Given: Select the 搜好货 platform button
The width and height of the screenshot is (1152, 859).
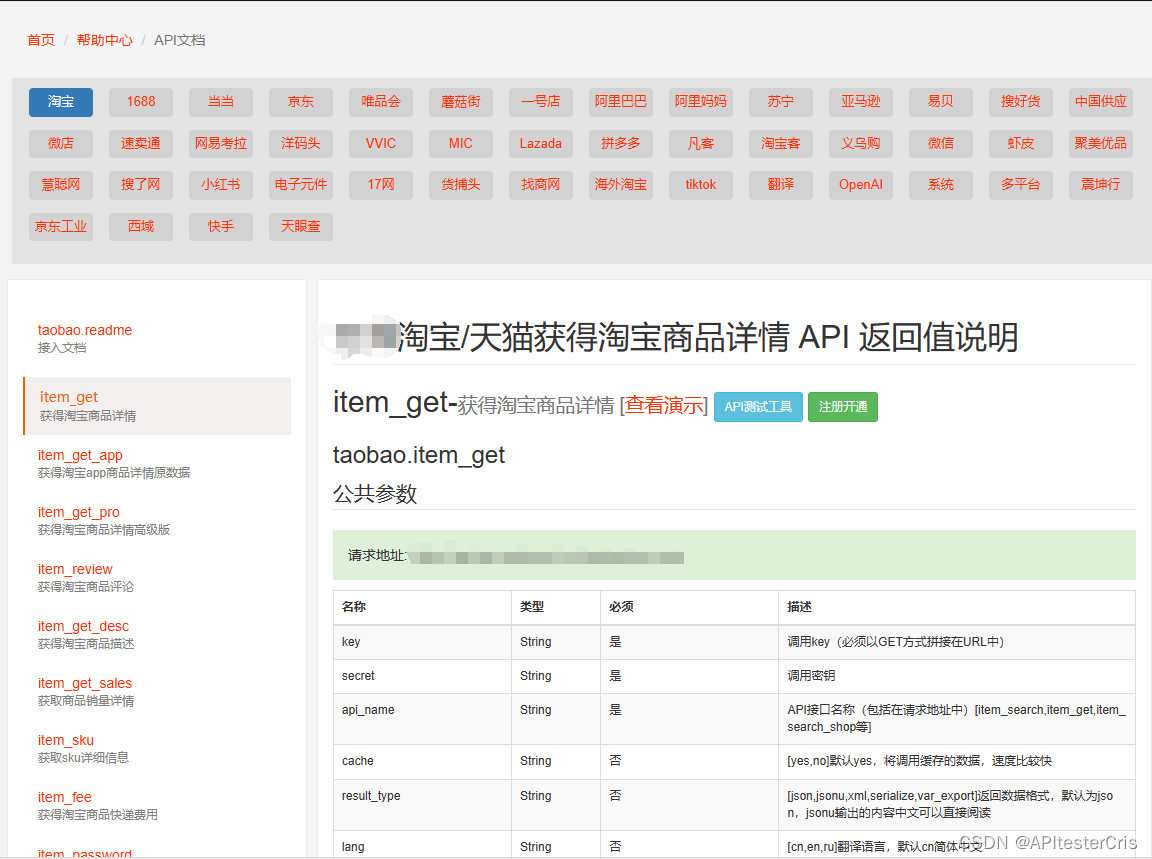Looking at the screenshot, I should (1021, 102).
